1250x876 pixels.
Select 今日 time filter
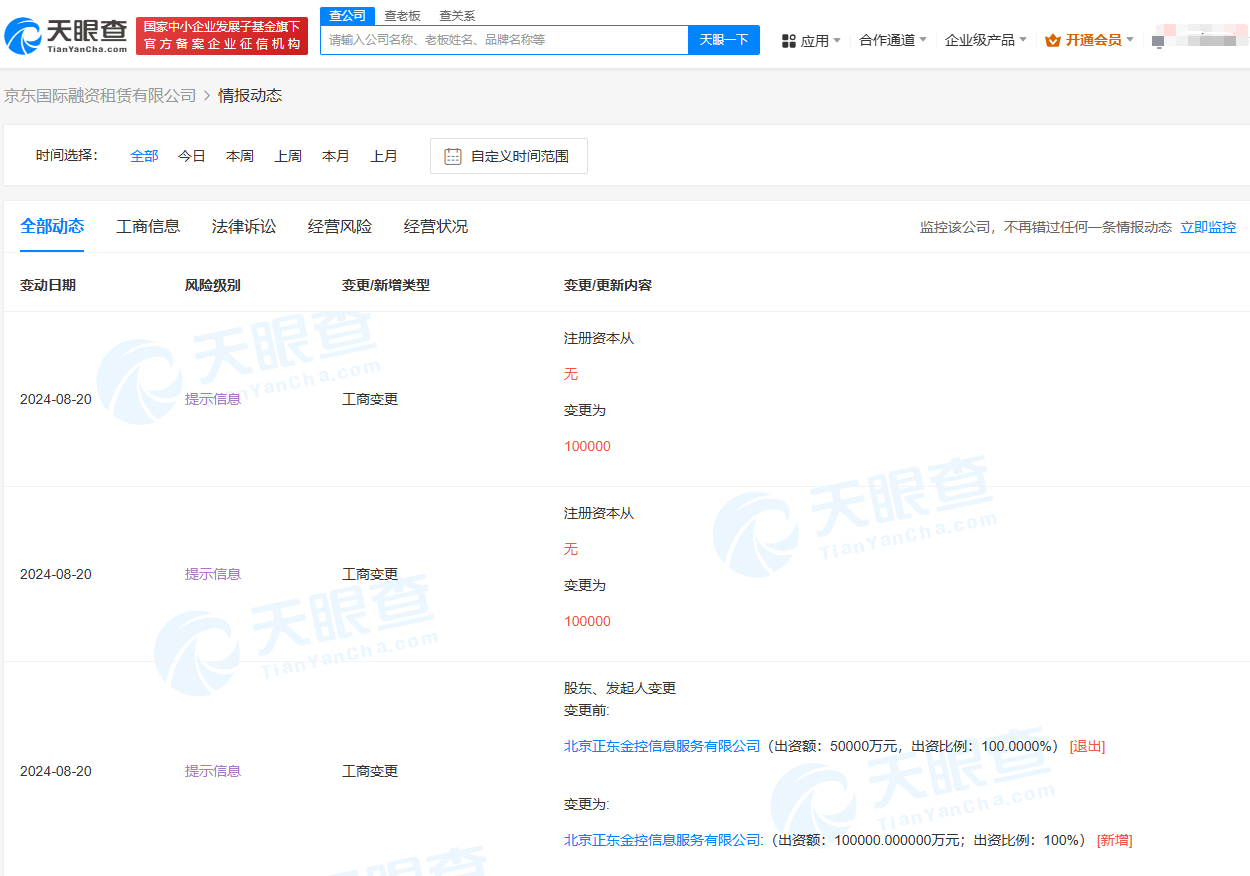pyautogui.click(x=192, y=156)
